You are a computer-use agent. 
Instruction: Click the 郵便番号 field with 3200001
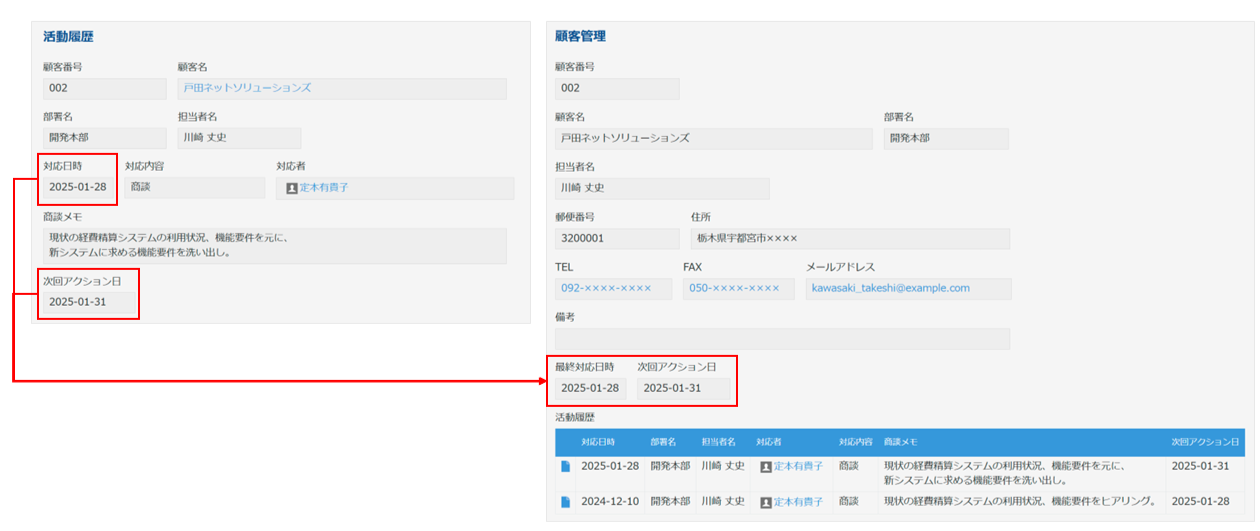(617, 239)
